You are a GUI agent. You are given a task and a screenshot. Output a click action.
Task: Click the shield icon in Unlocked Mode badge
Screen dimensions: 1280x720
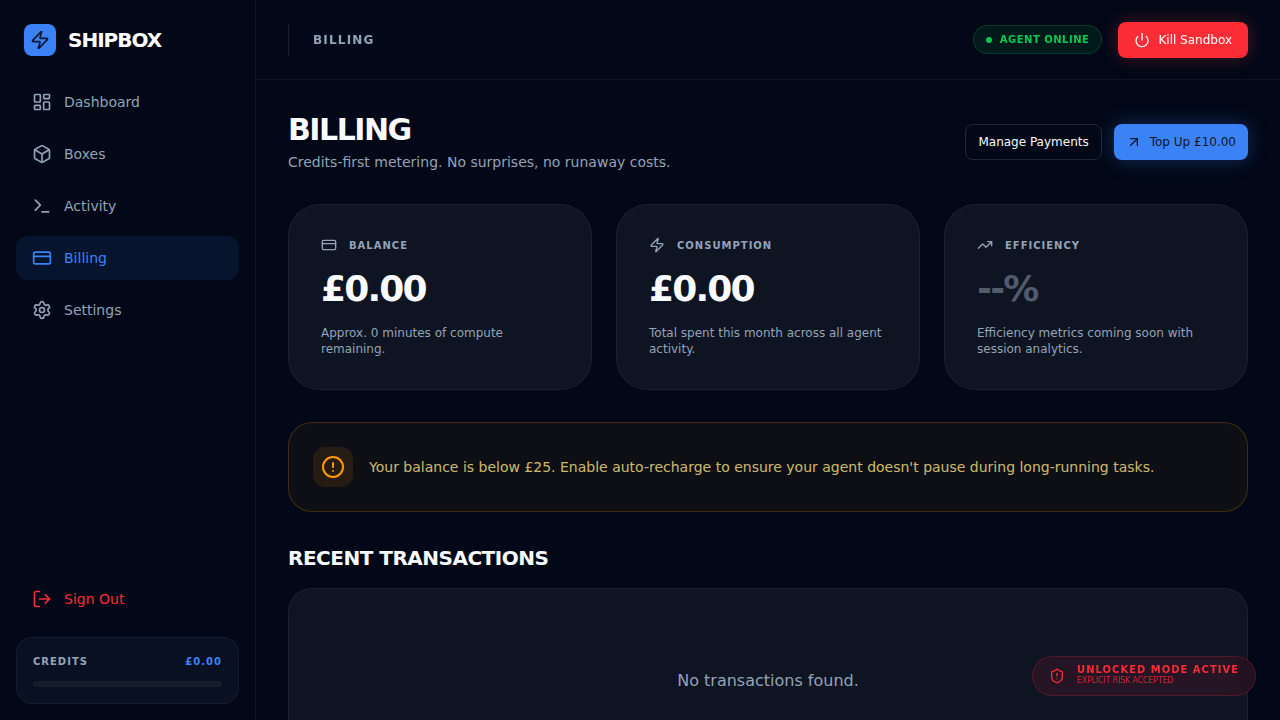(1057, 675)
